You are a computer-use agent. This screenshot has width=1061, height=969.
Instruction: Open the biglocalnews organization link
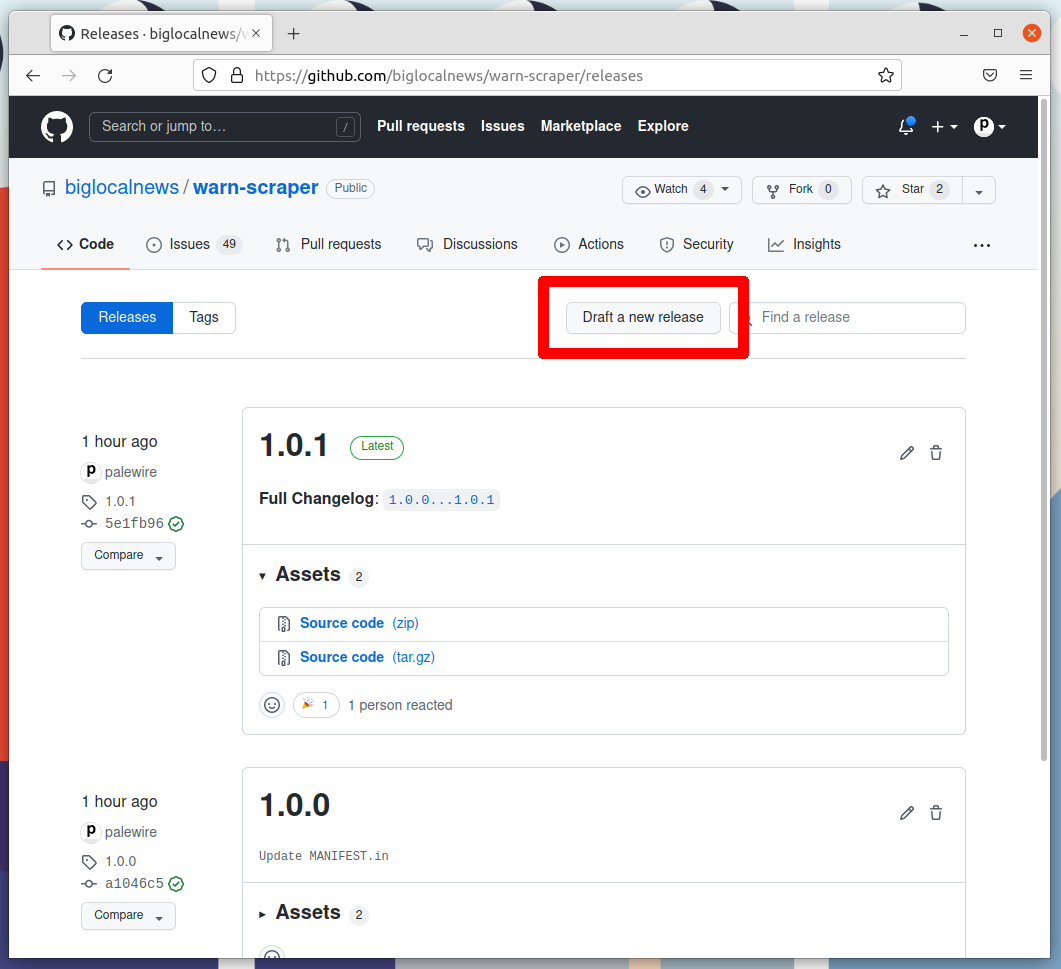point(122,187)
